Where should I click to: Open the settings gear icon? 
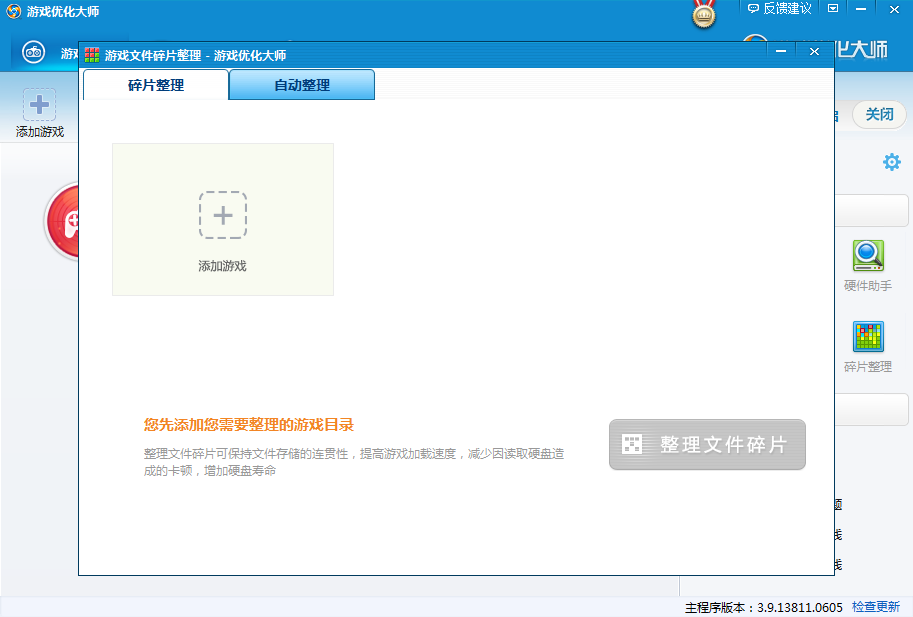pos(891,162)
